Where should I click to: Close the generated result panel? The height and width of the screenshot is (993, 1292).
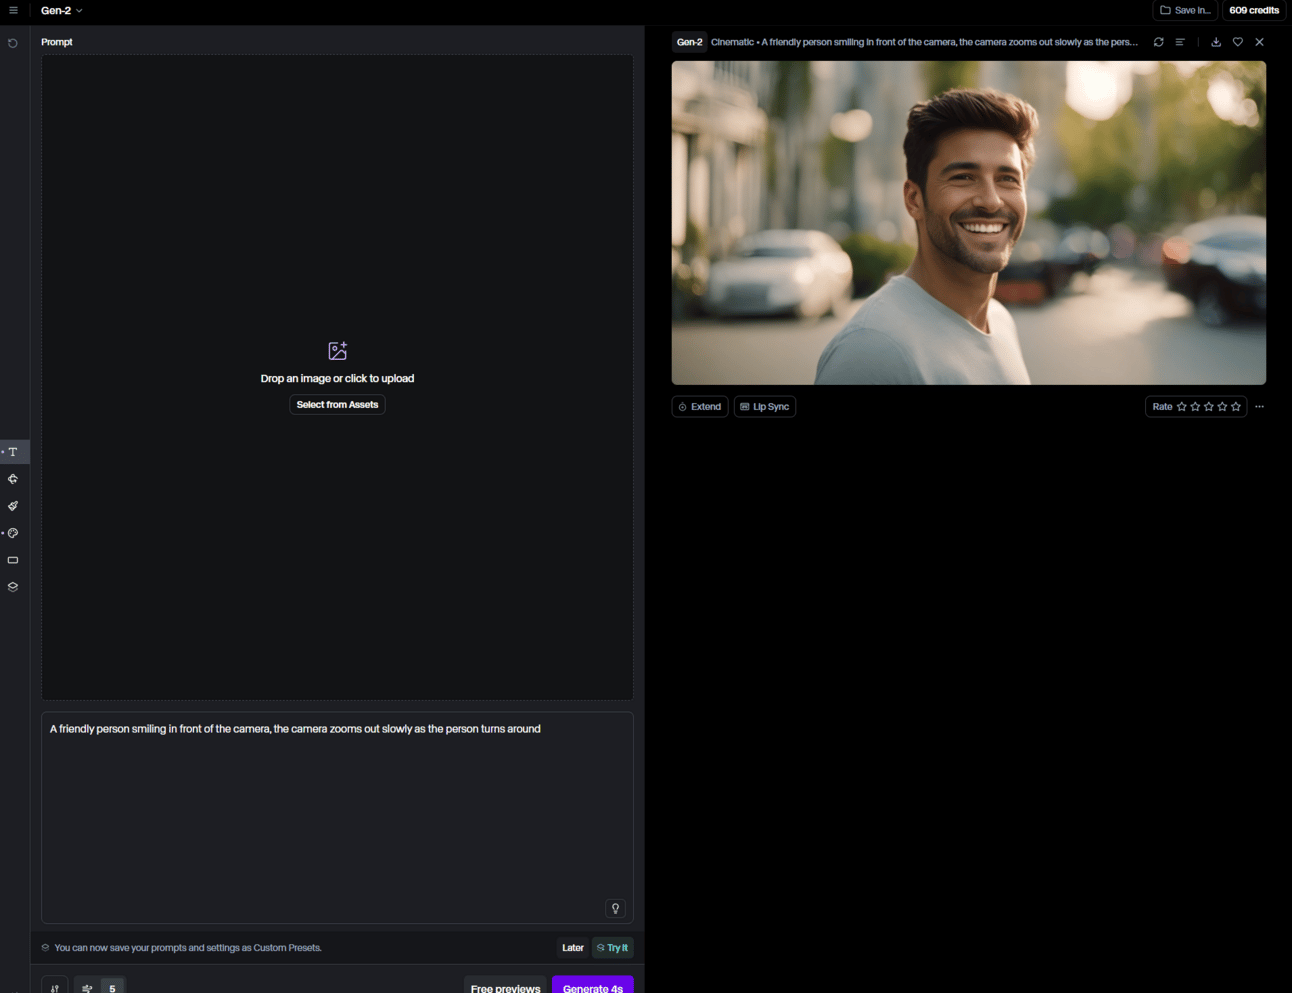1260,42
